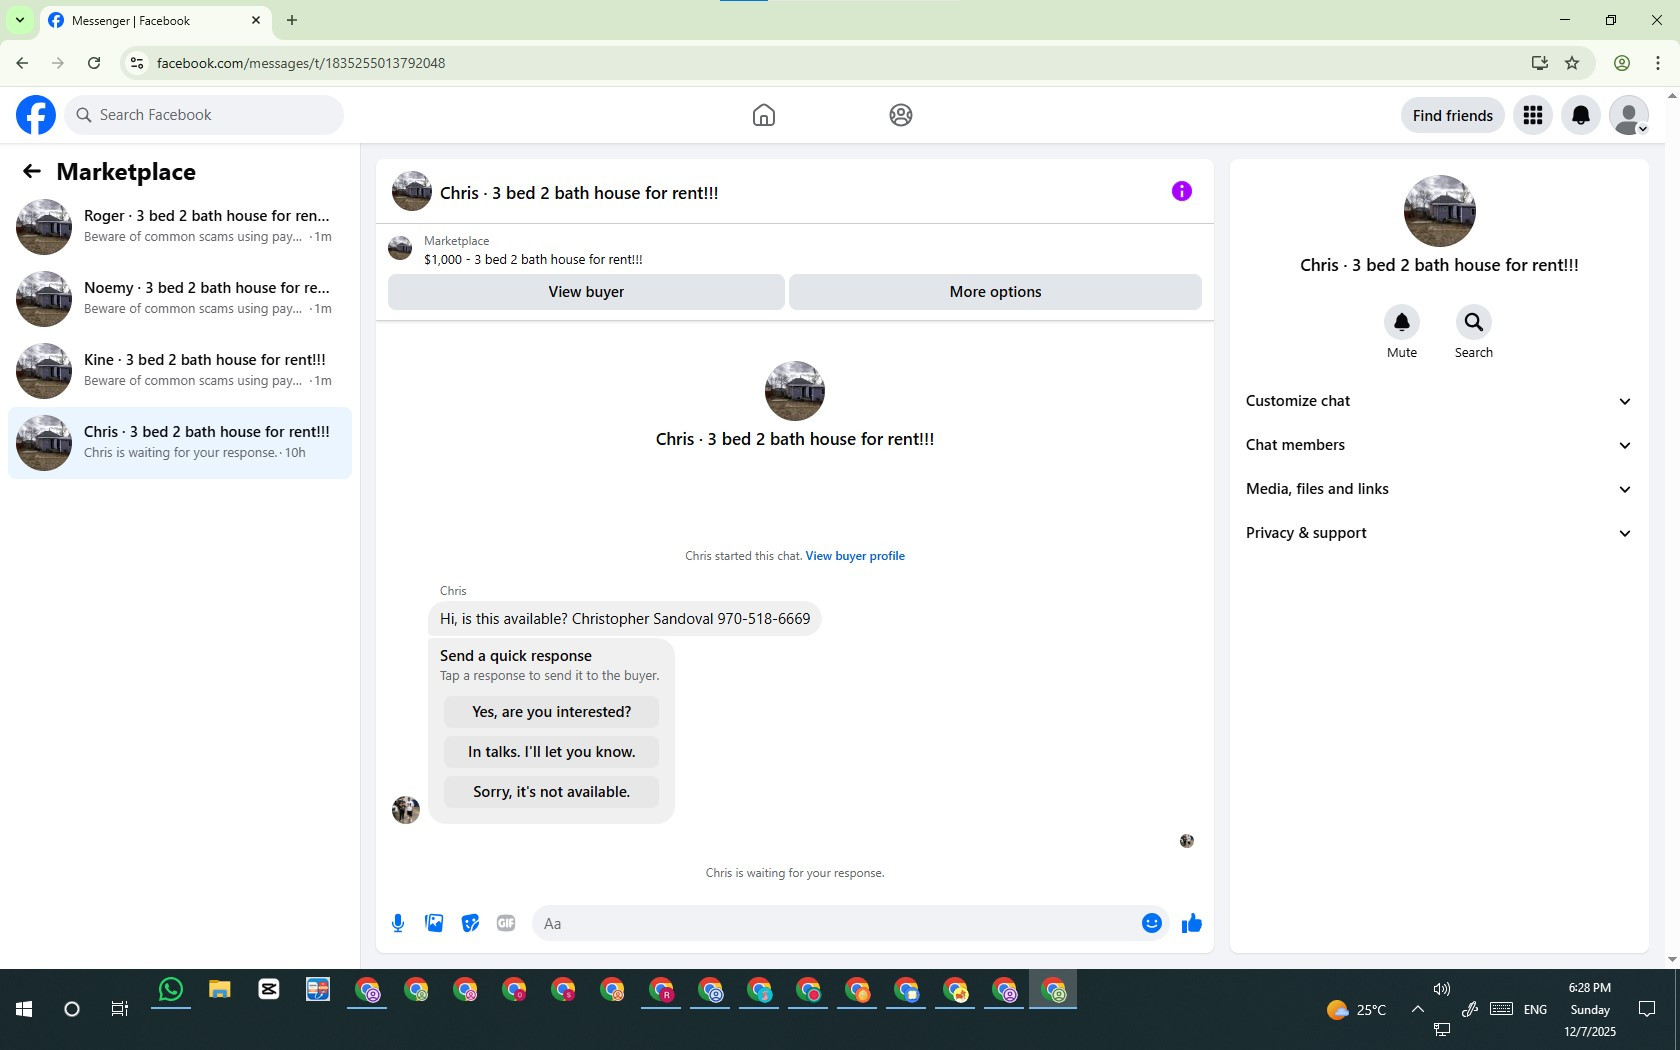Open the emoji picker icon
Screen dimensions: 1680x1050
(x=1152, y=923)
